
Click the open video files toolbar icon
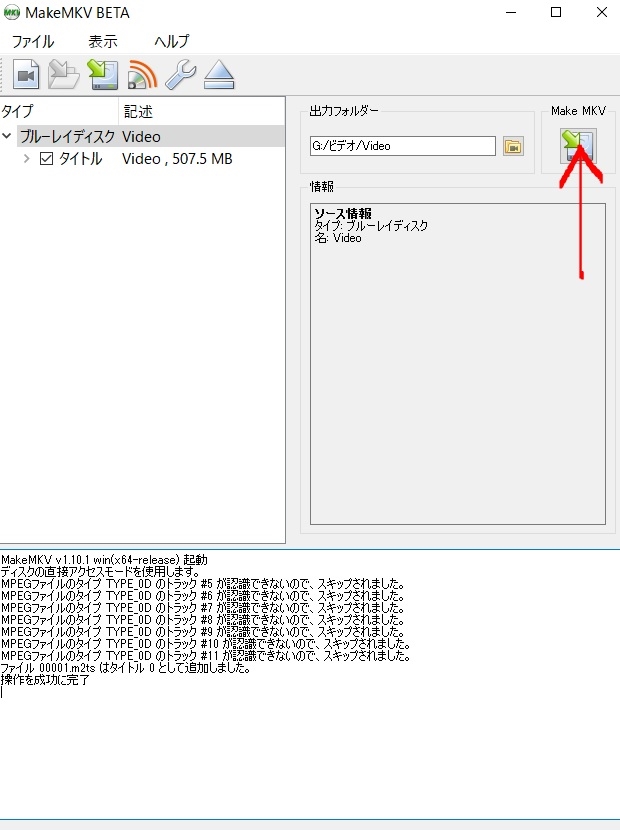(26, 75)
